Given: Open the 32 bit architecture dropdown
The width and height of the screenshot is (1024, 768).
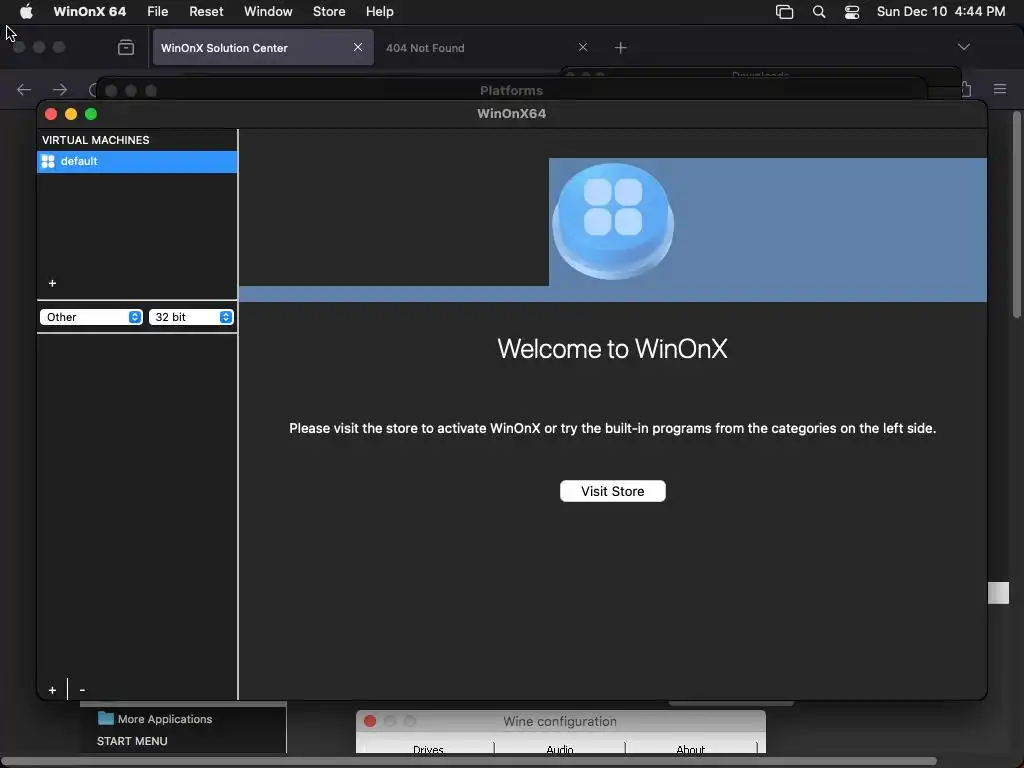Looking at the screenshot, I should (x=191, y=317).
